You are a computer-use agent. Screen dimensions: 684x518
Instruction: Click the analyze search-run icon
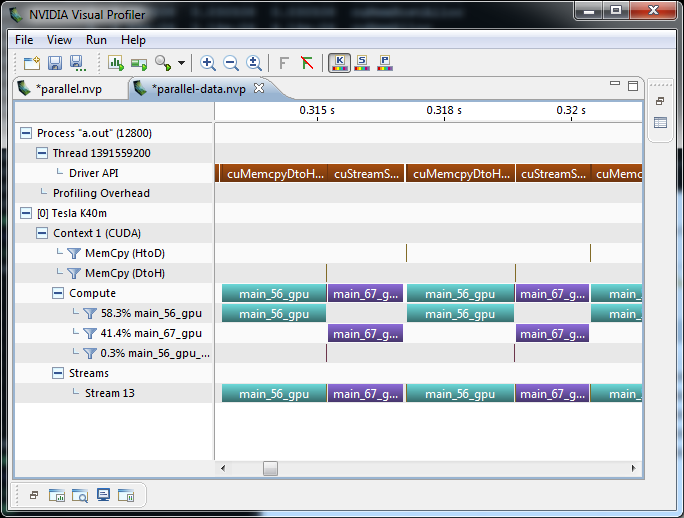click(163, 63)
